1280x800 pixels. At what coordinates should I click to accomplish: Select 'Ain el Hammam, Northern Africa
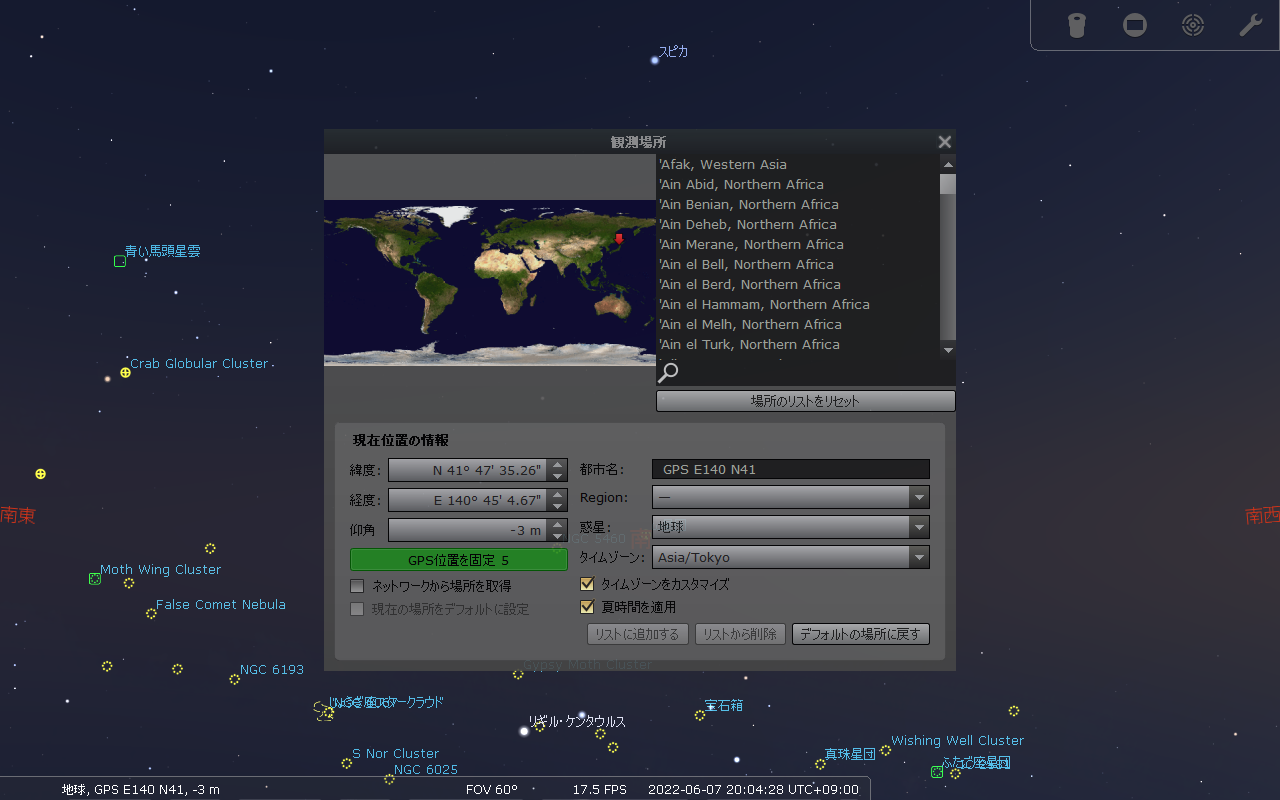(x=798, y=304)
